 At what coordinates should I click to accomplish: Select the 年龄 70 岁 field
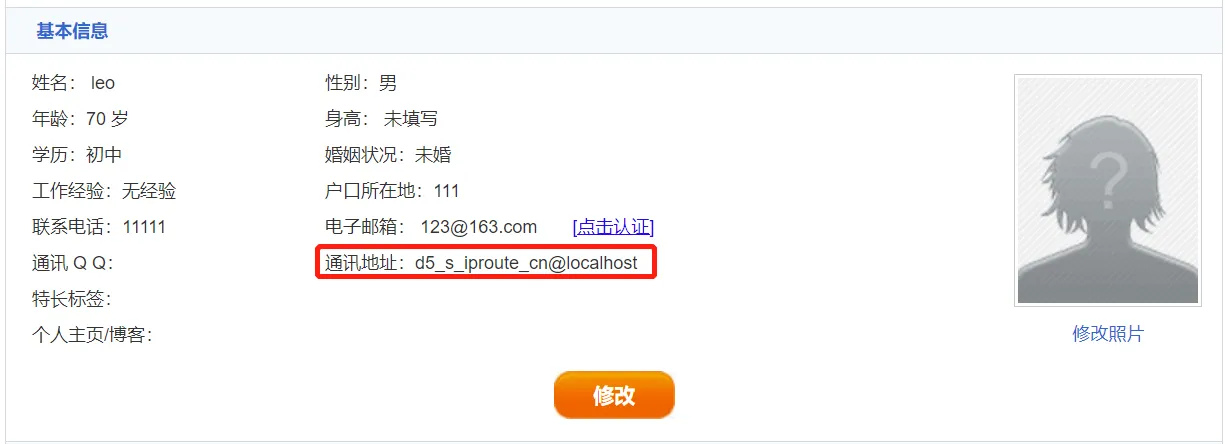80,119
